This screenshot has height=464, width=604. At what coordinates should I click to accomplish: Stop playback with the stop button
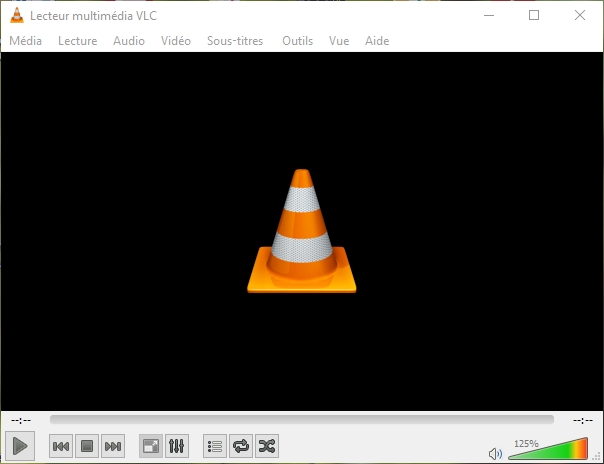point(87,446)
